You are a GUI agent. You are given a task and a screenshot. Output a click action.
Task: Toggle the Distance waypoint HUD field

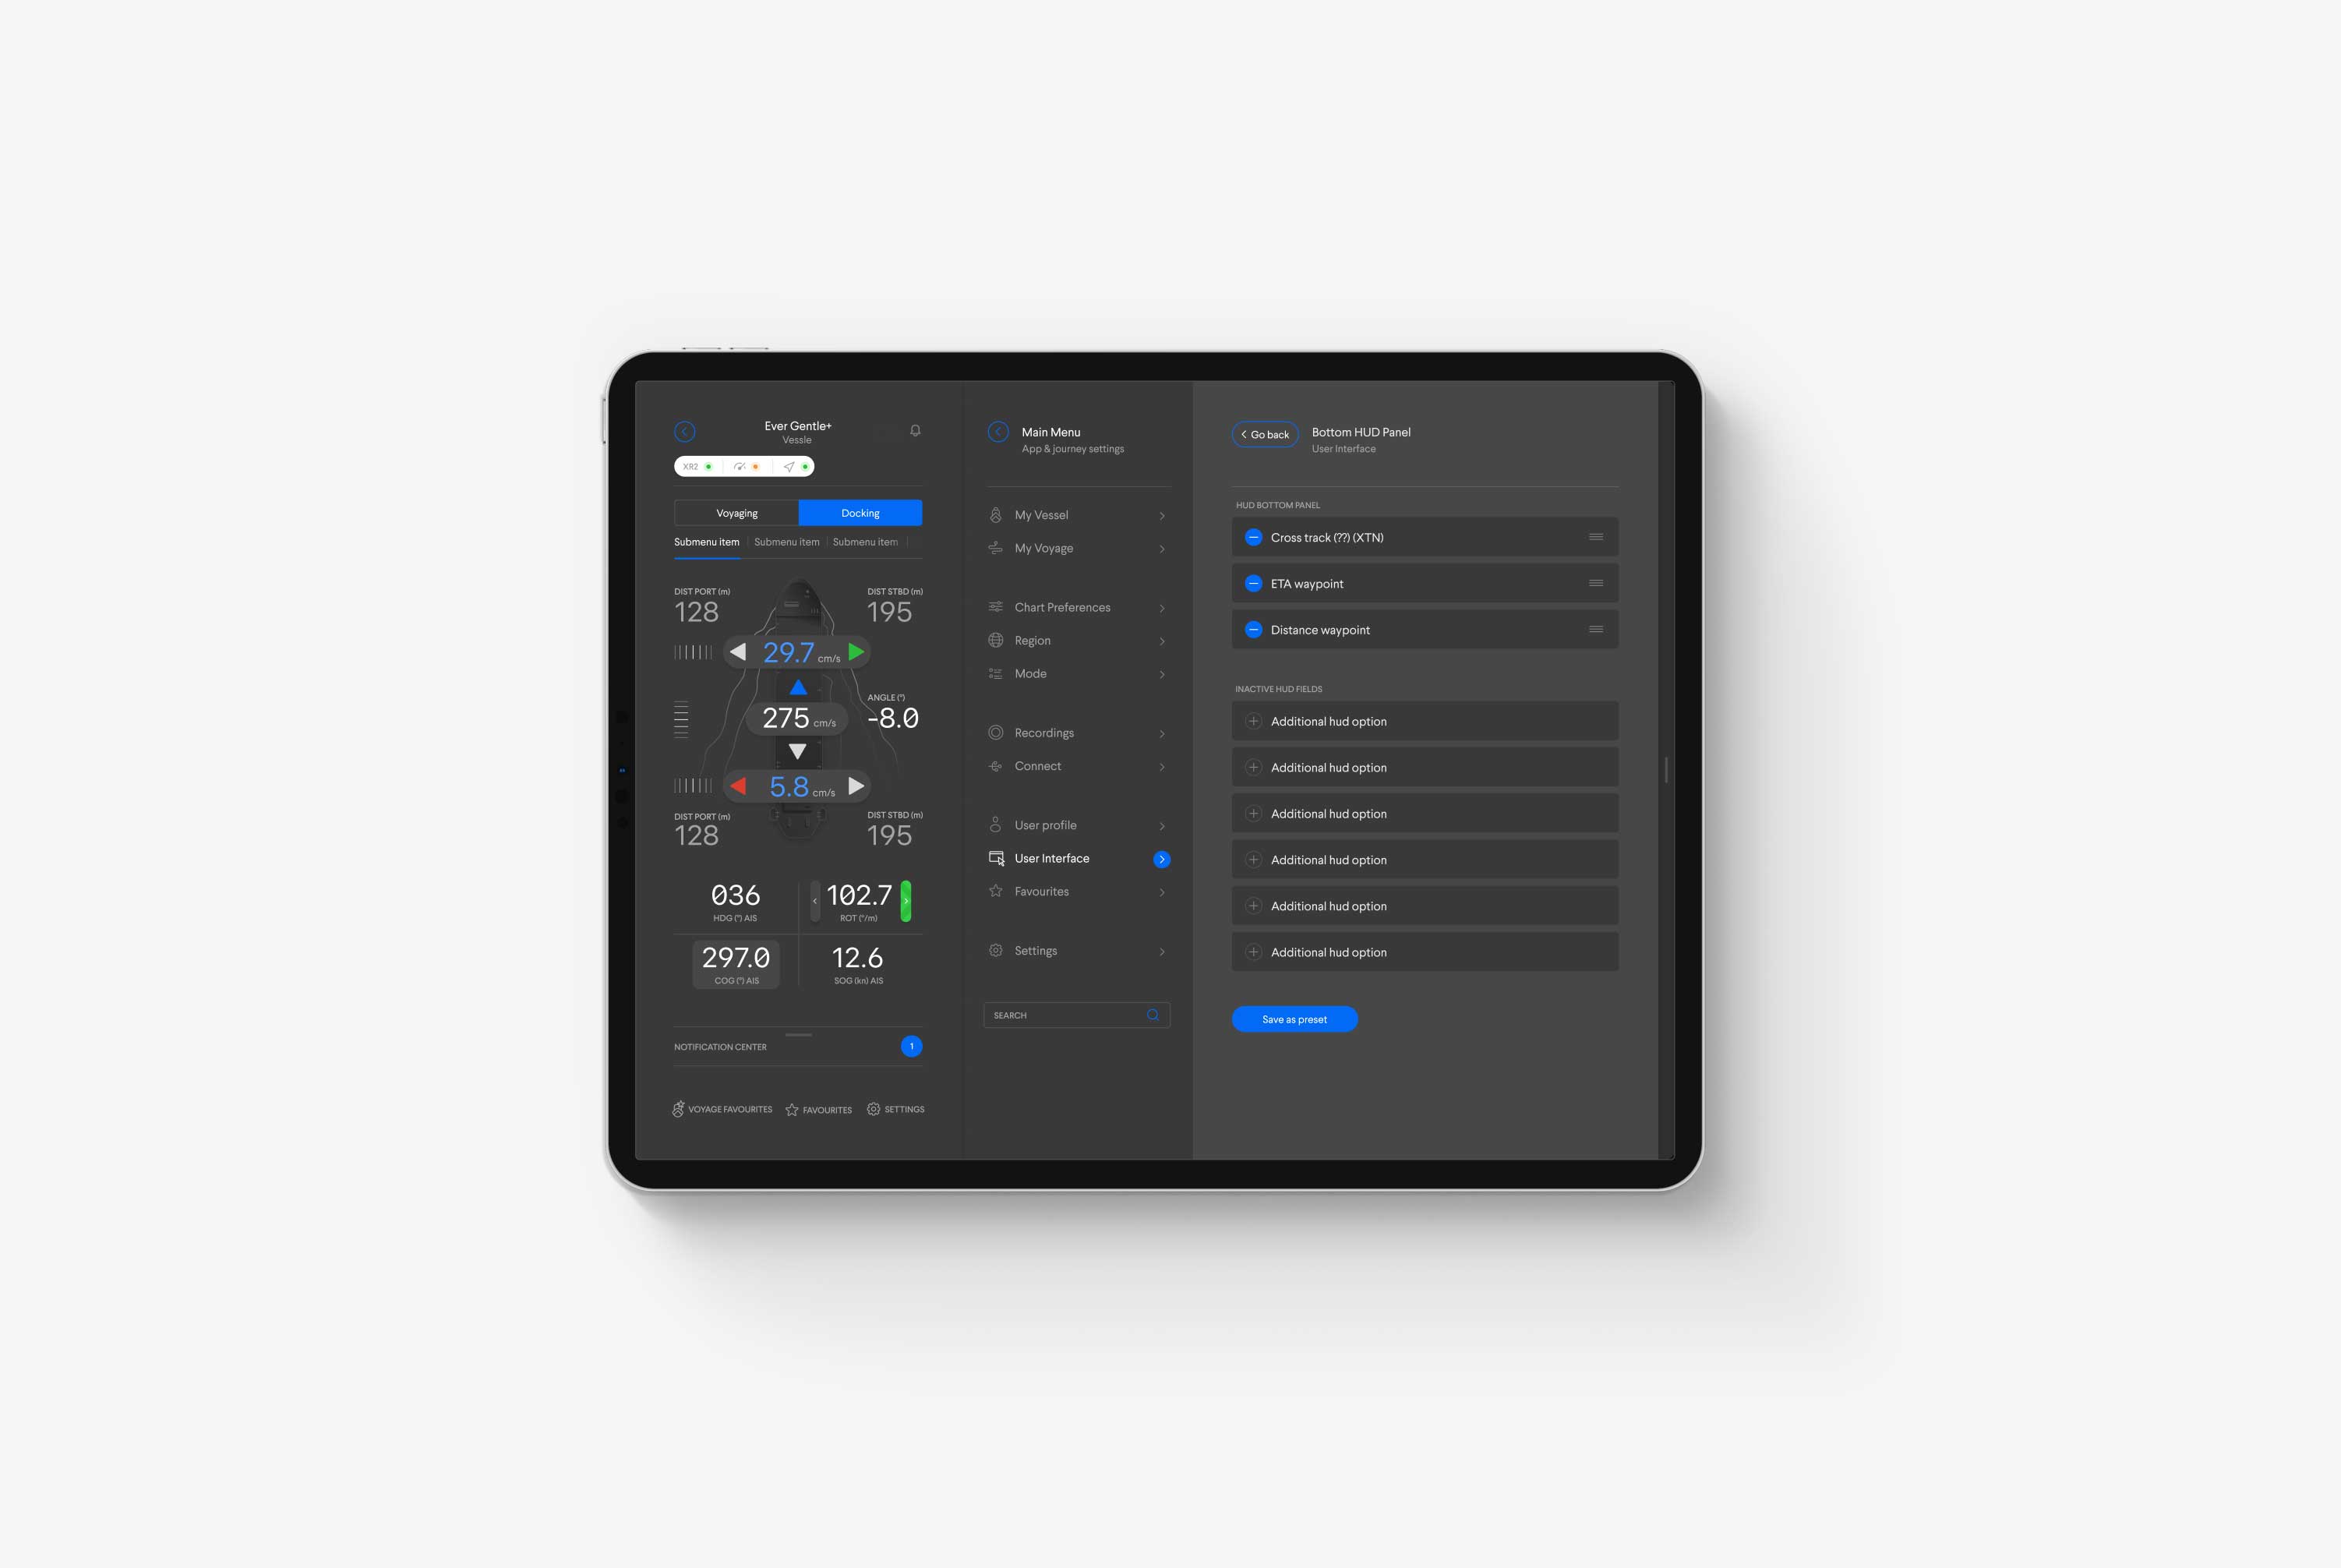click(x=1253, y=630)
